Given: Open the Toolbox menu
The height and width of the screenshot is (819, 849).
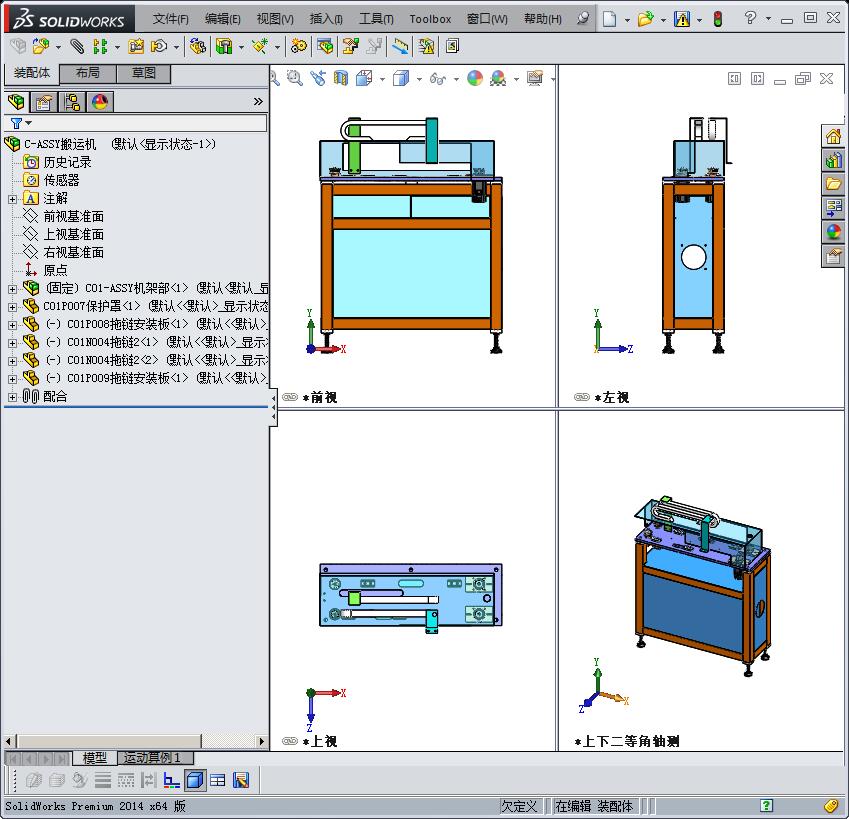Looking at the screenshot, I should tap(430, 19).
